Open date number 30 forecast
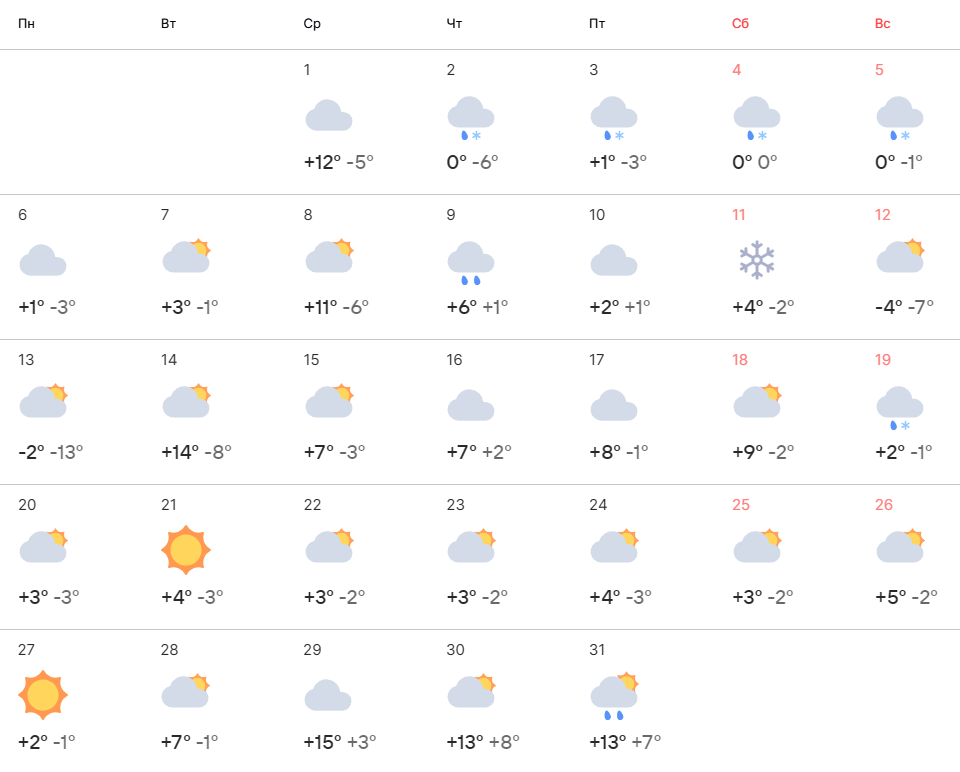 coord(456,650)
